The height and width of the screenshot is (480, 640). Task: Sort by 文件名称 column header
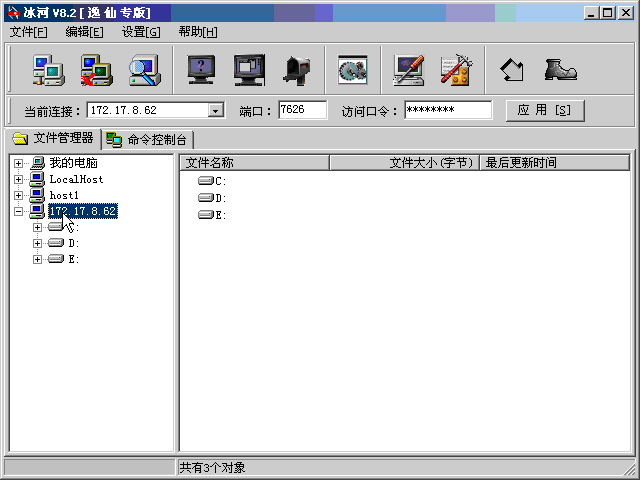(x=255, y=163)
